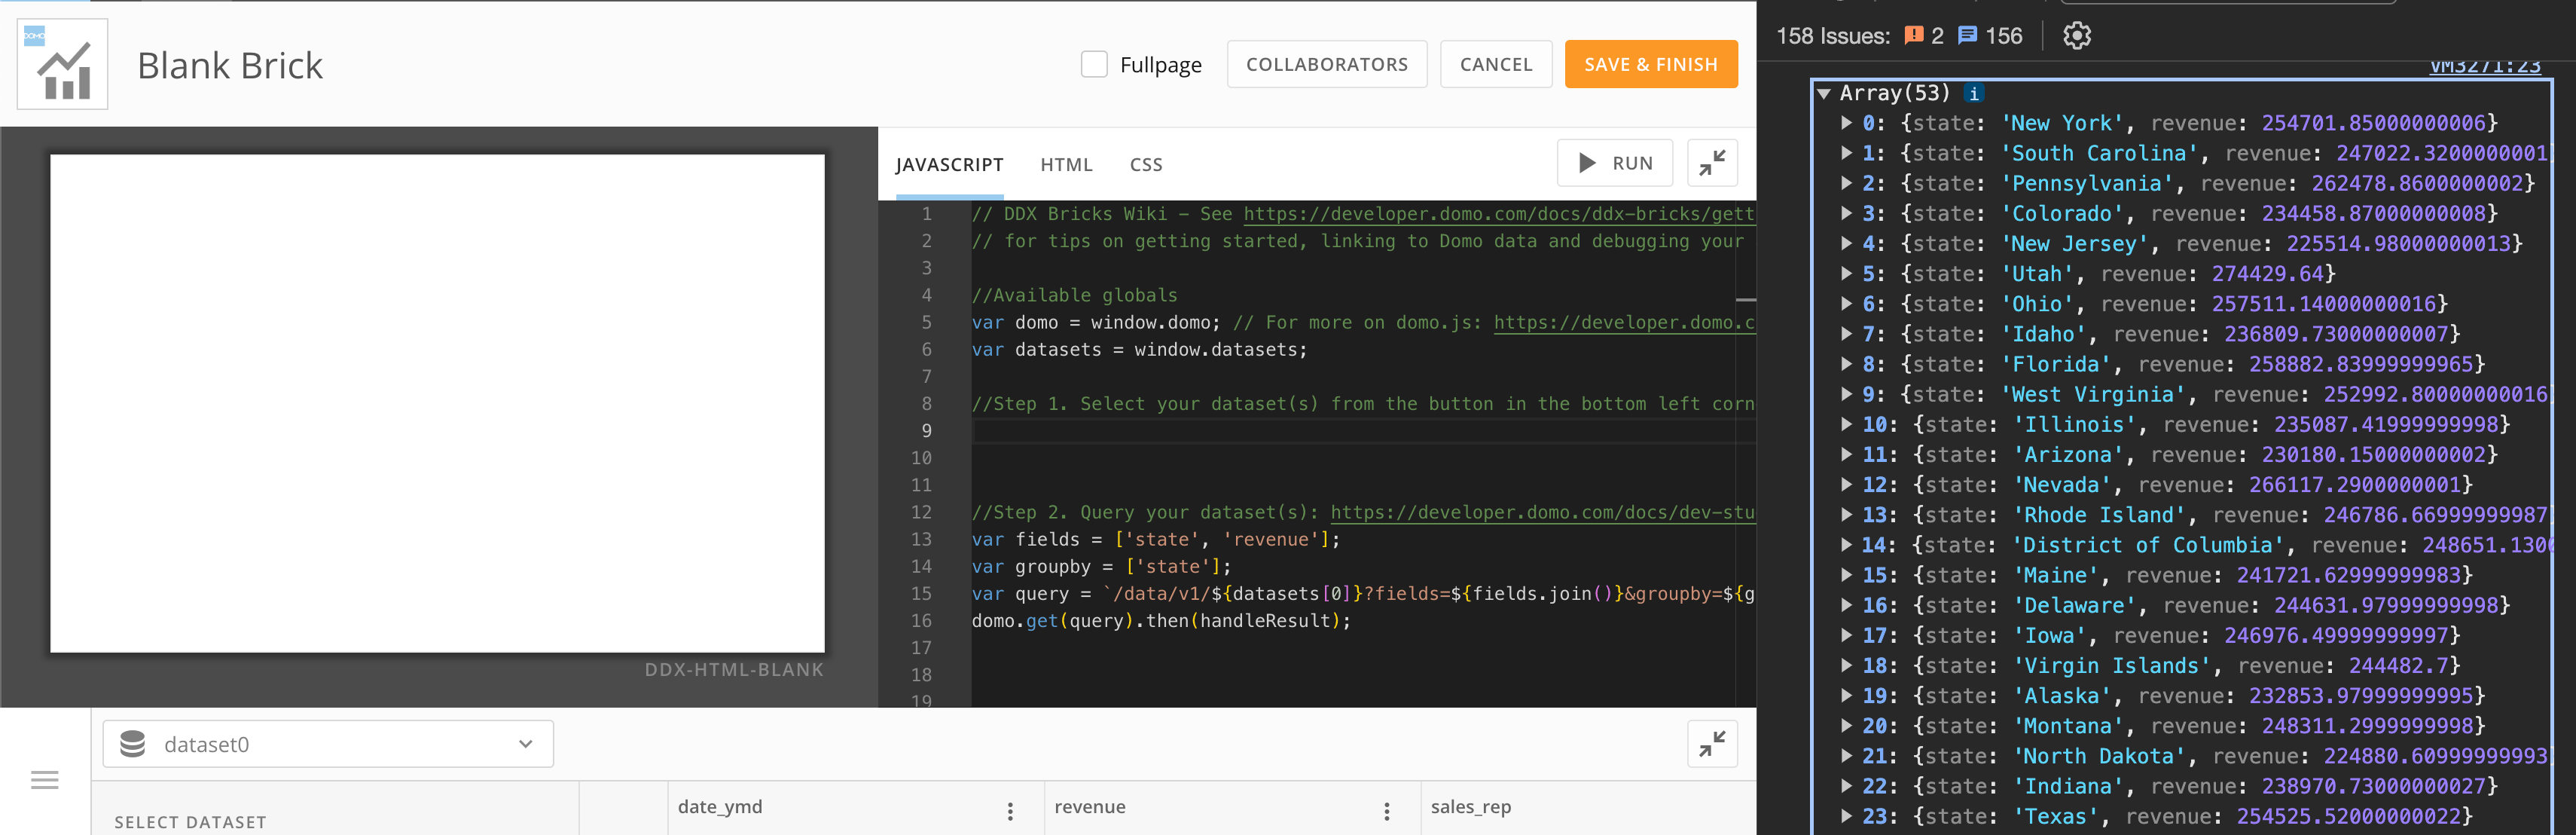The width and height of the screenshot is (2576, 835).
Task: Click the 158 Issues label
Action: 1832,36
